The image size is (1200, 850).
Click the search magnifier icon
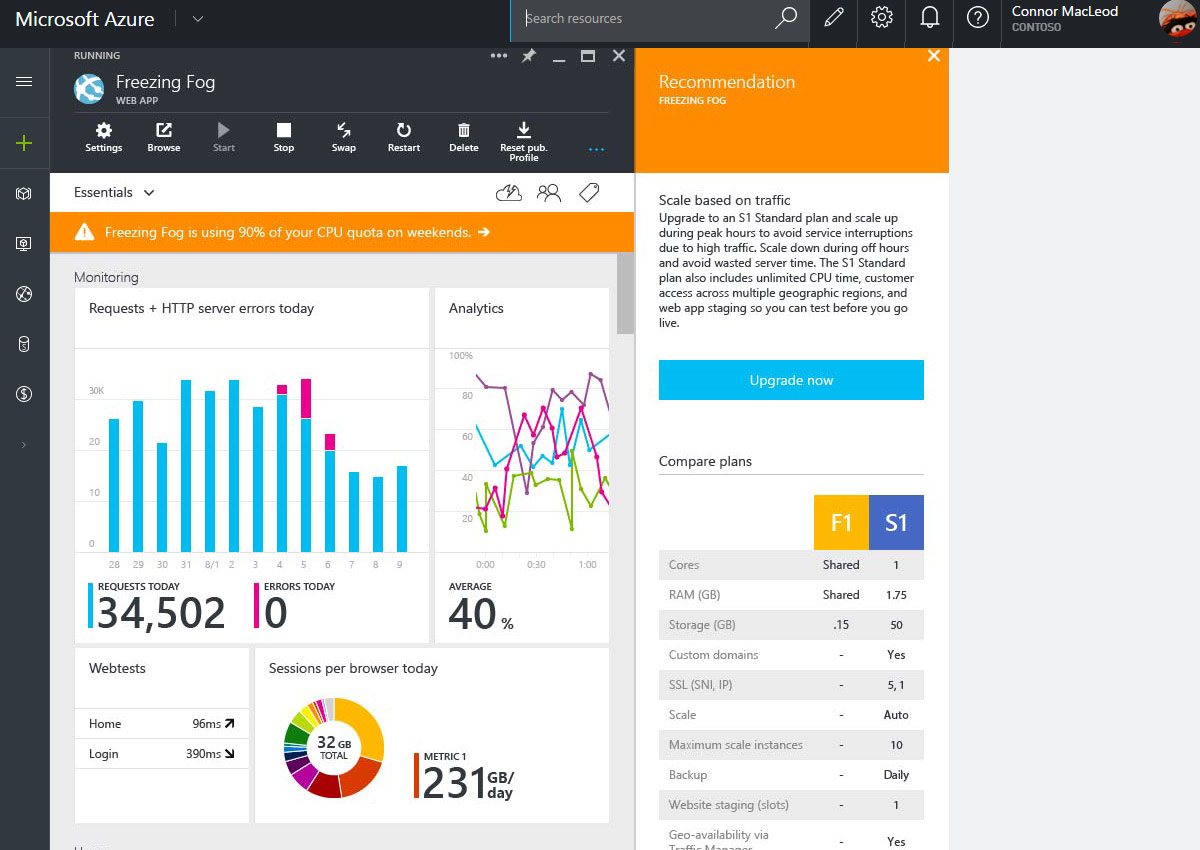(x=786, y=18)
